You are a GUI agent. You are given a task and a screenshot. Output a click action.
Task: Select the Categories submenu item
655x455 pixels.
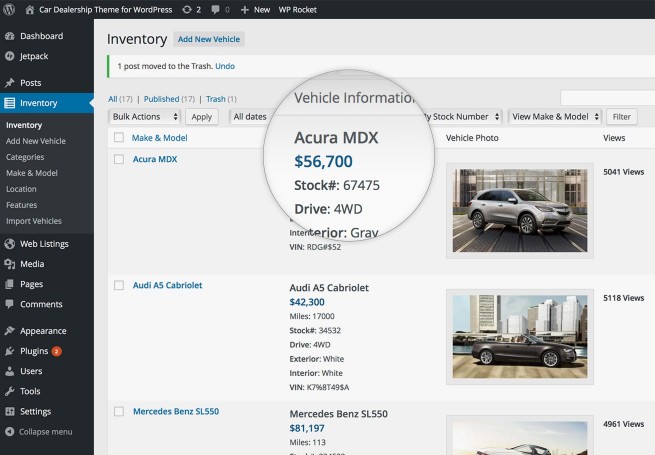[x=25, y=157]
